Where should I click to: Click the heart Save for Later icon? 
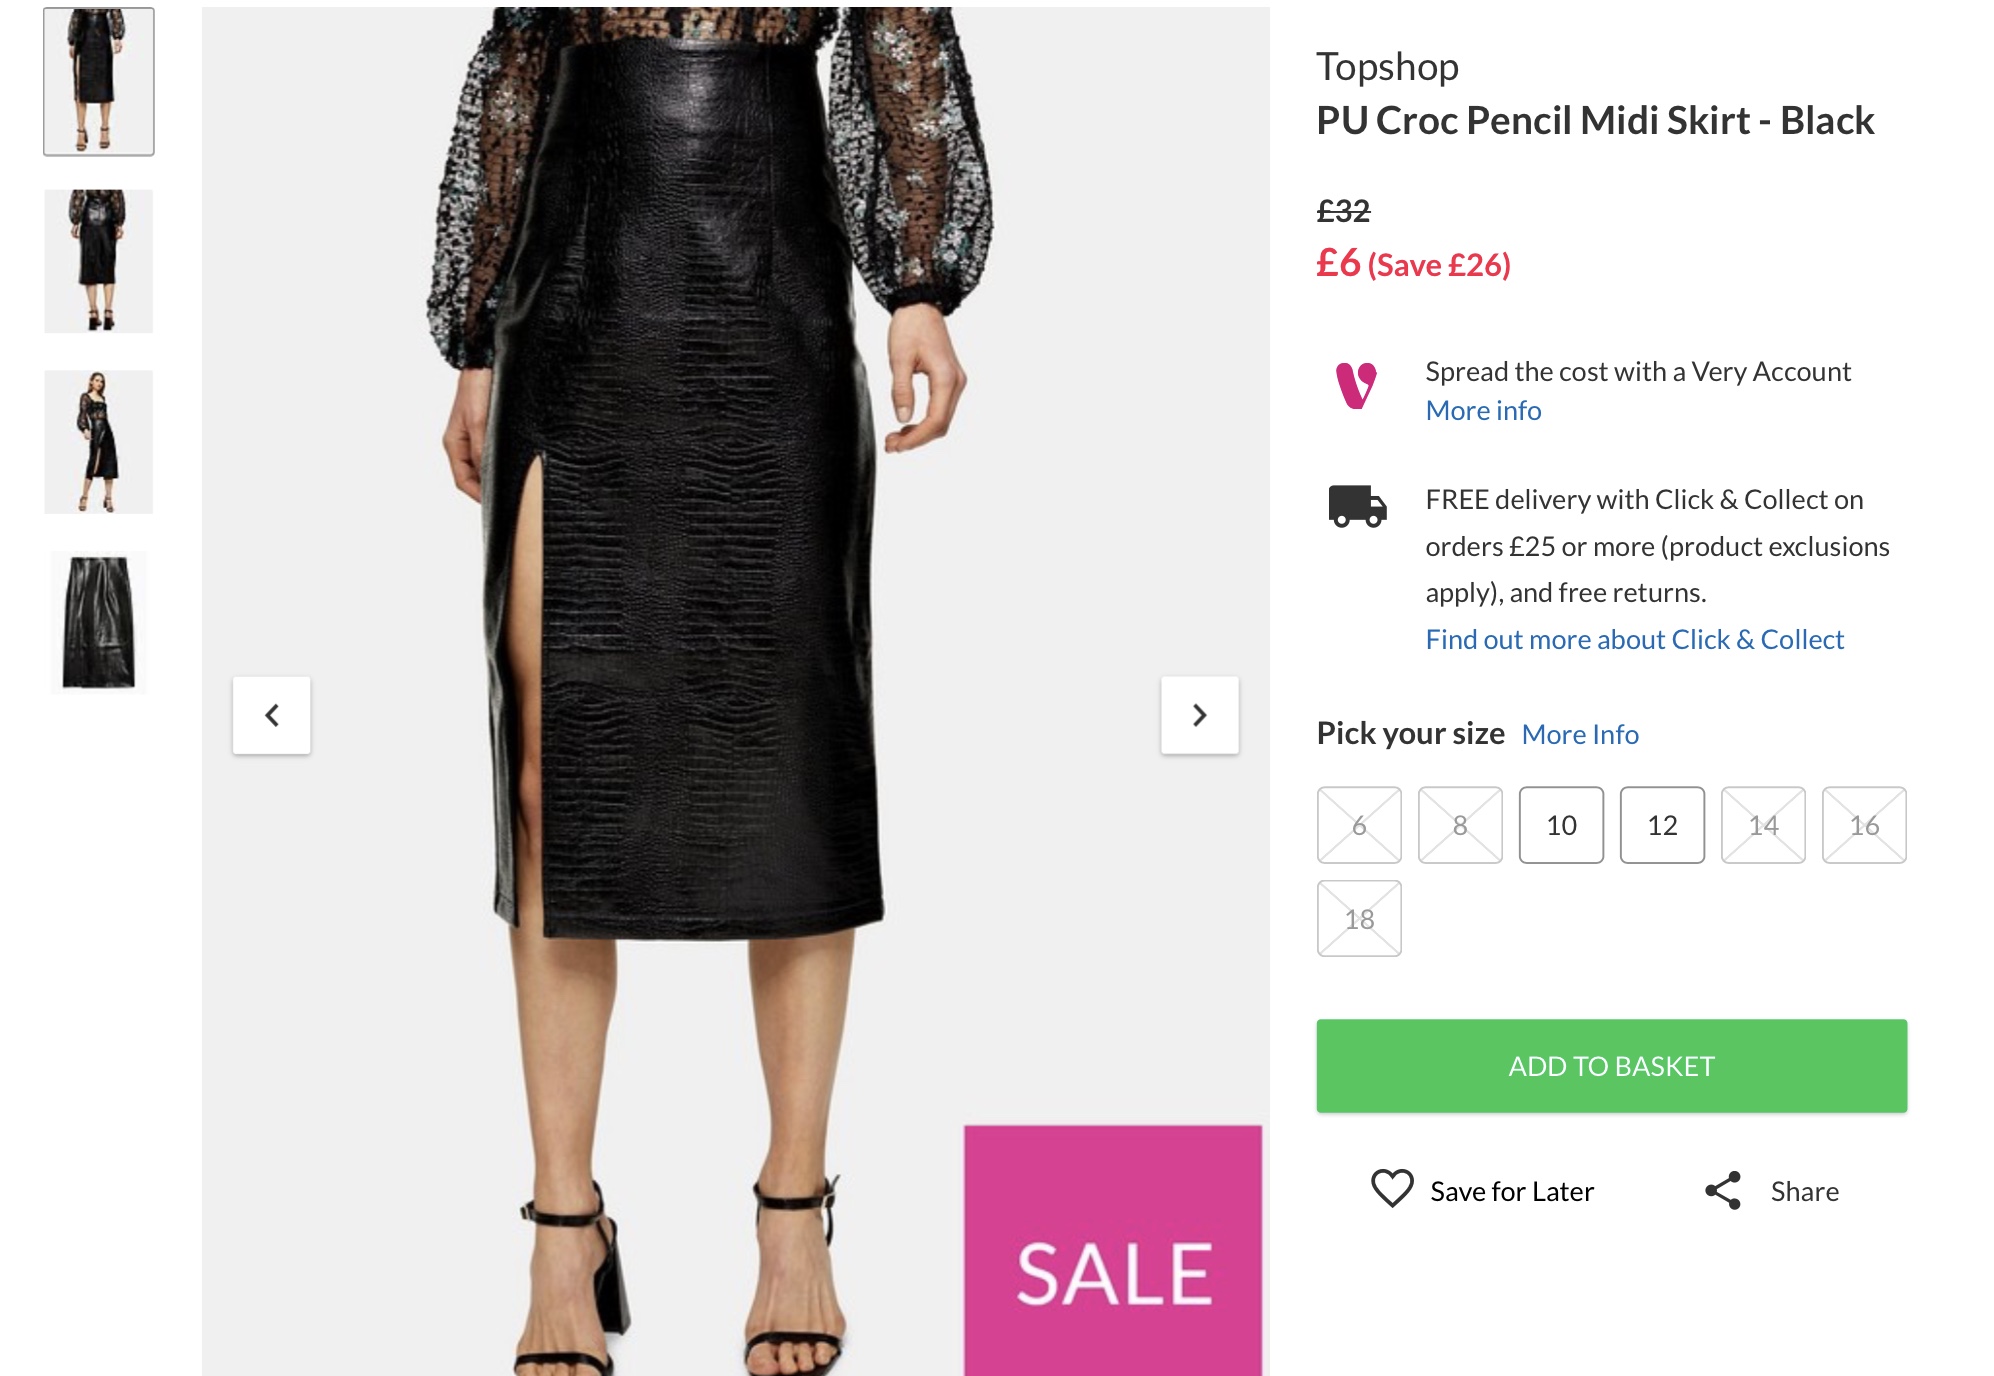tap(1391, 1189)
